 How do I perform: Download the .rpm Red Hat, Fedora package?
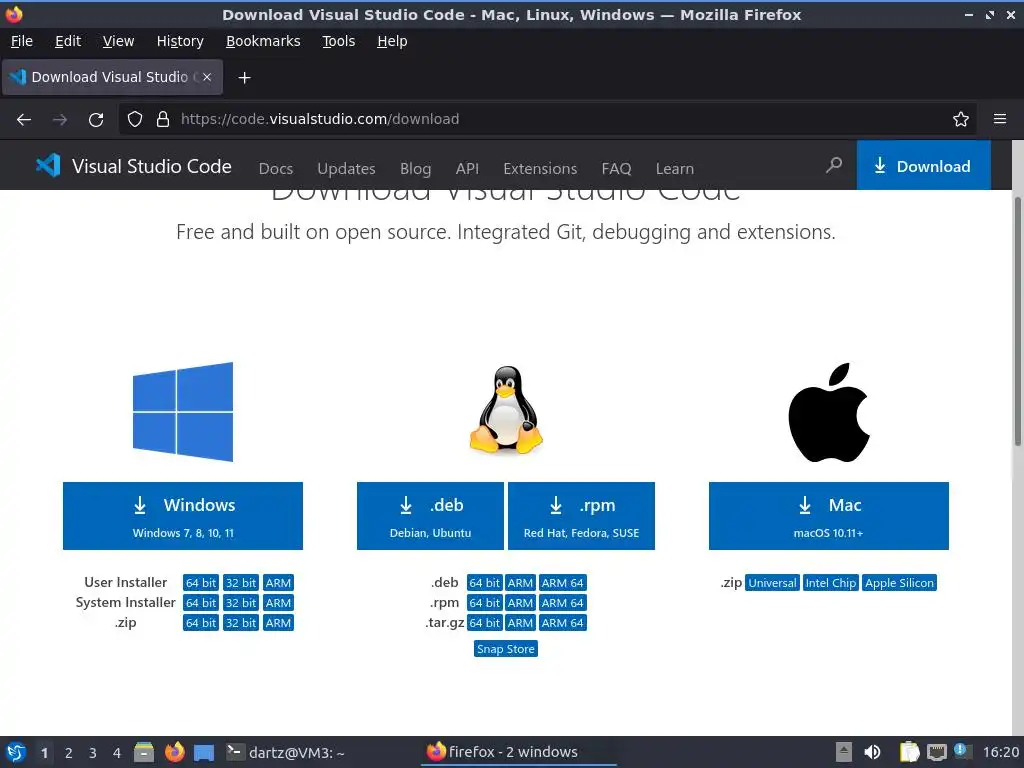point(581,516)
